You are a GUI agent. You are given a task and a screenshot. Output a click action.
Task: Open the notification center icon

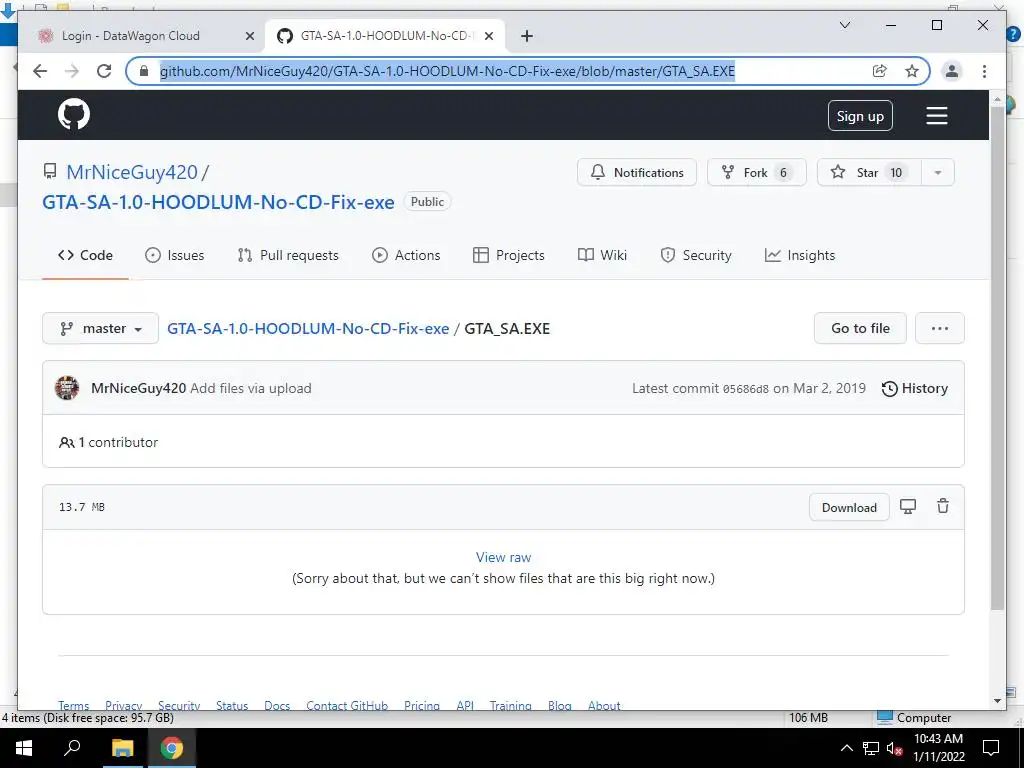(x=991, y=748)
